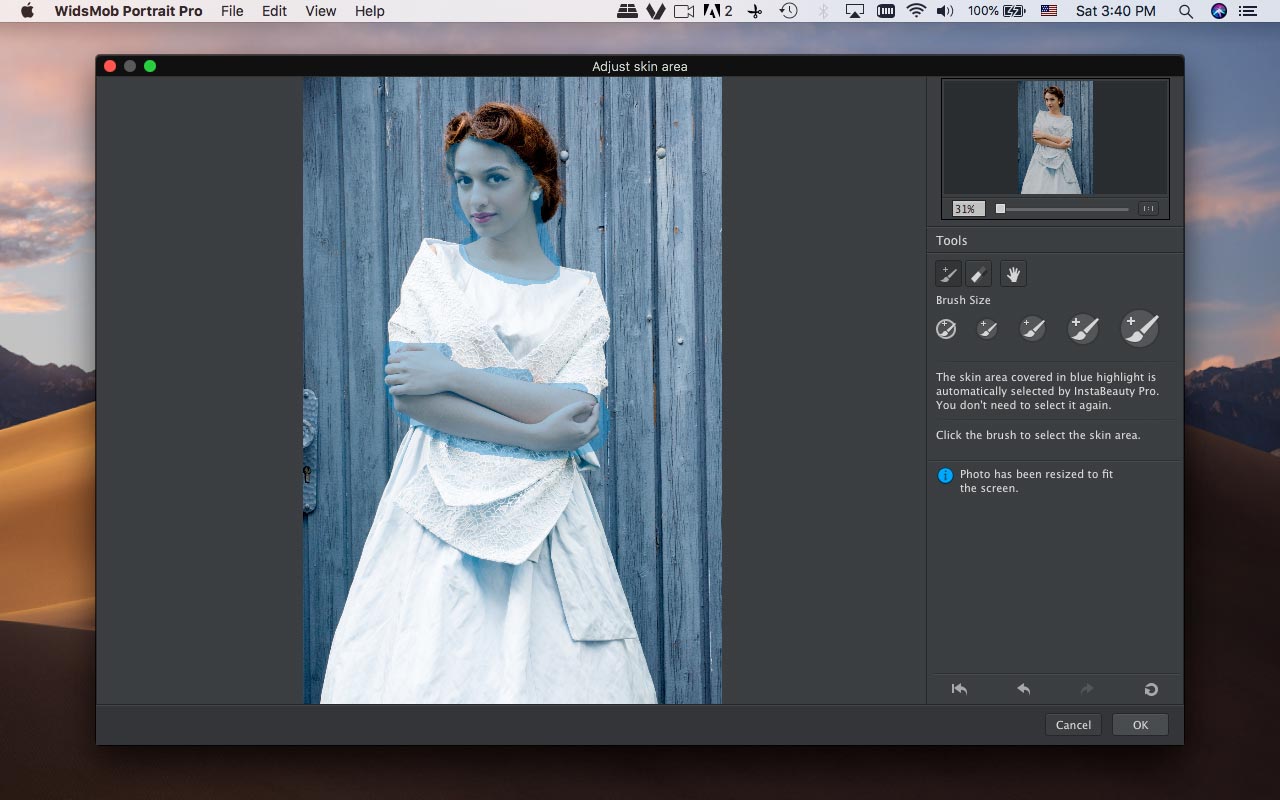Open the File menu
The height and width of the screenshot is (800, 1280).
tap(232, 11)
